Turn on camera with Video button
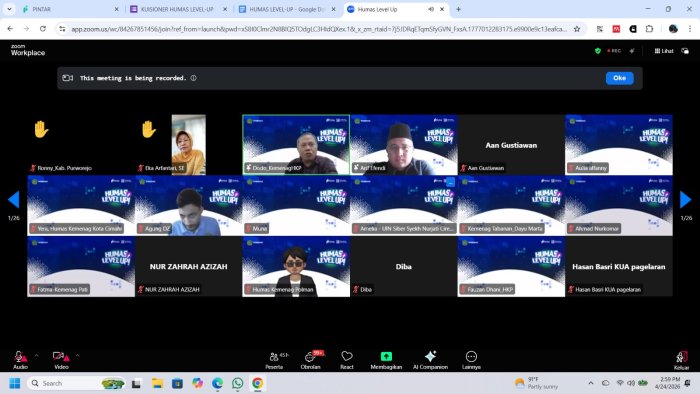700x394 pixels. pyautogui.click(x=61, y=360)
